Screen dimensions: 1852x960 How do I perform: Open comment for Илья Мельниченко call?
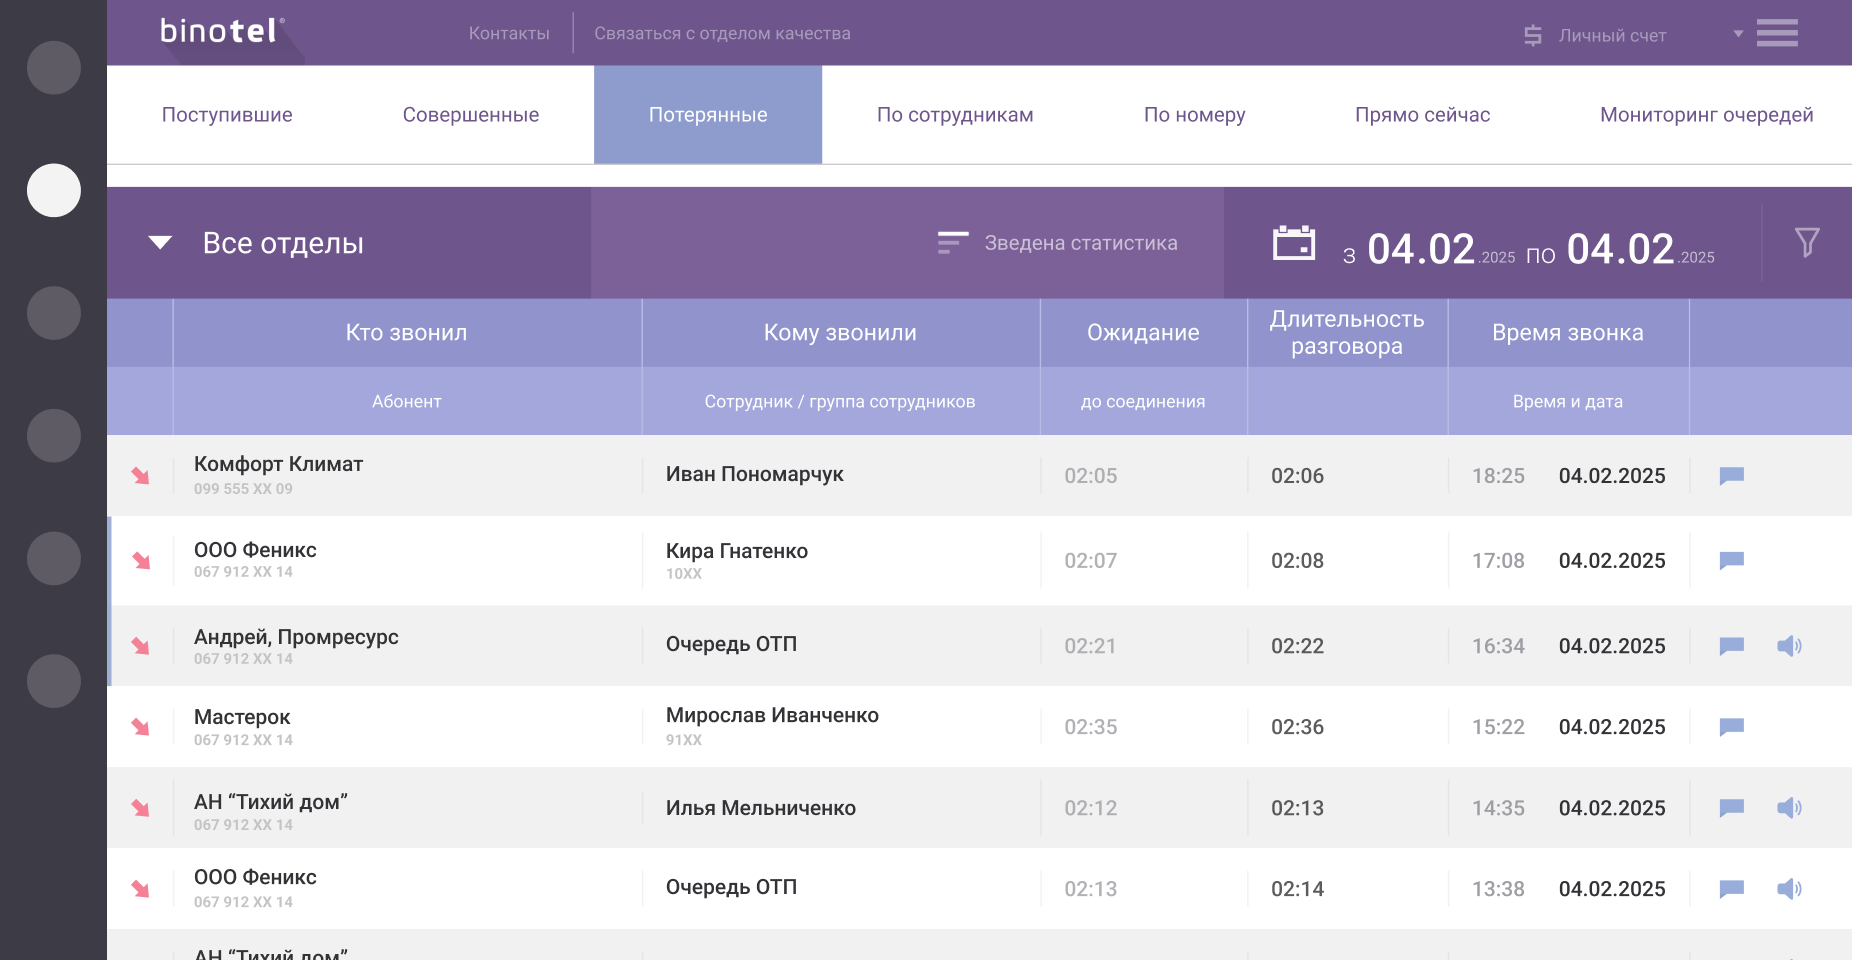pos(1732,808)
